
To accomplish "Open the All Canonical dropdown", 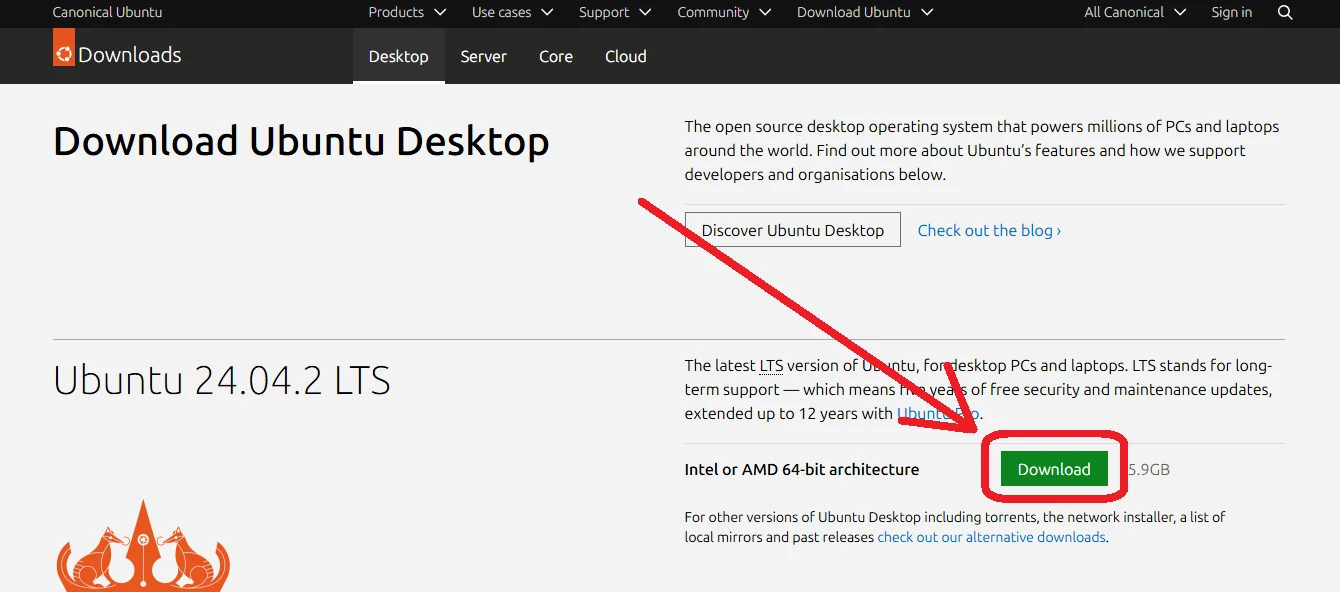I will coord(1134,13).
